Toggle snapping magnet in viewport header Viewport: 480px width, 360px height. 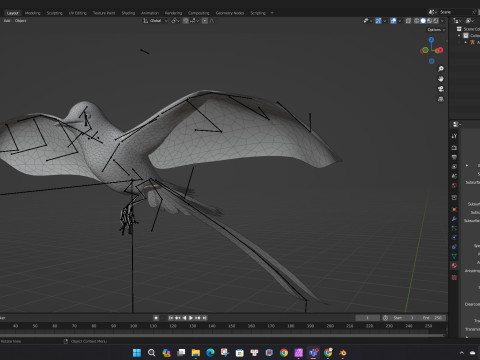pyautogui.click(x=186, y=21)
